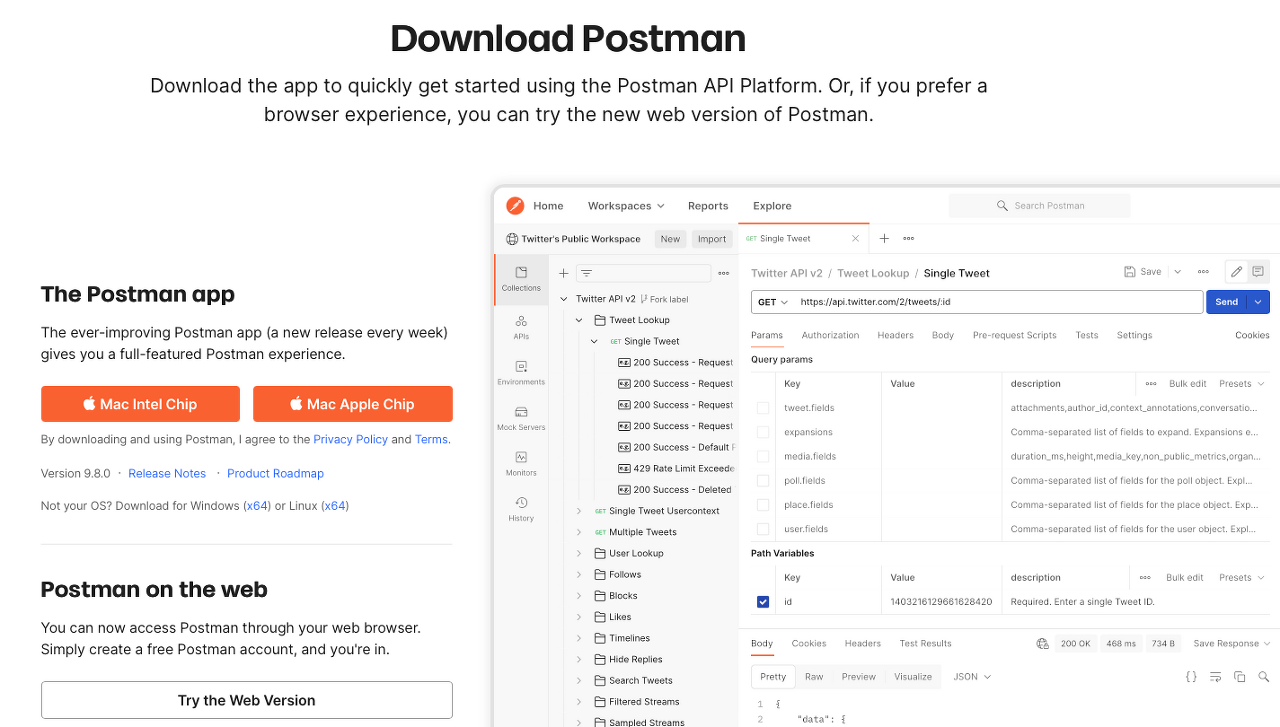Download for Mac Apple Chip
1280x727 pixels.
[x=353, y=404]
